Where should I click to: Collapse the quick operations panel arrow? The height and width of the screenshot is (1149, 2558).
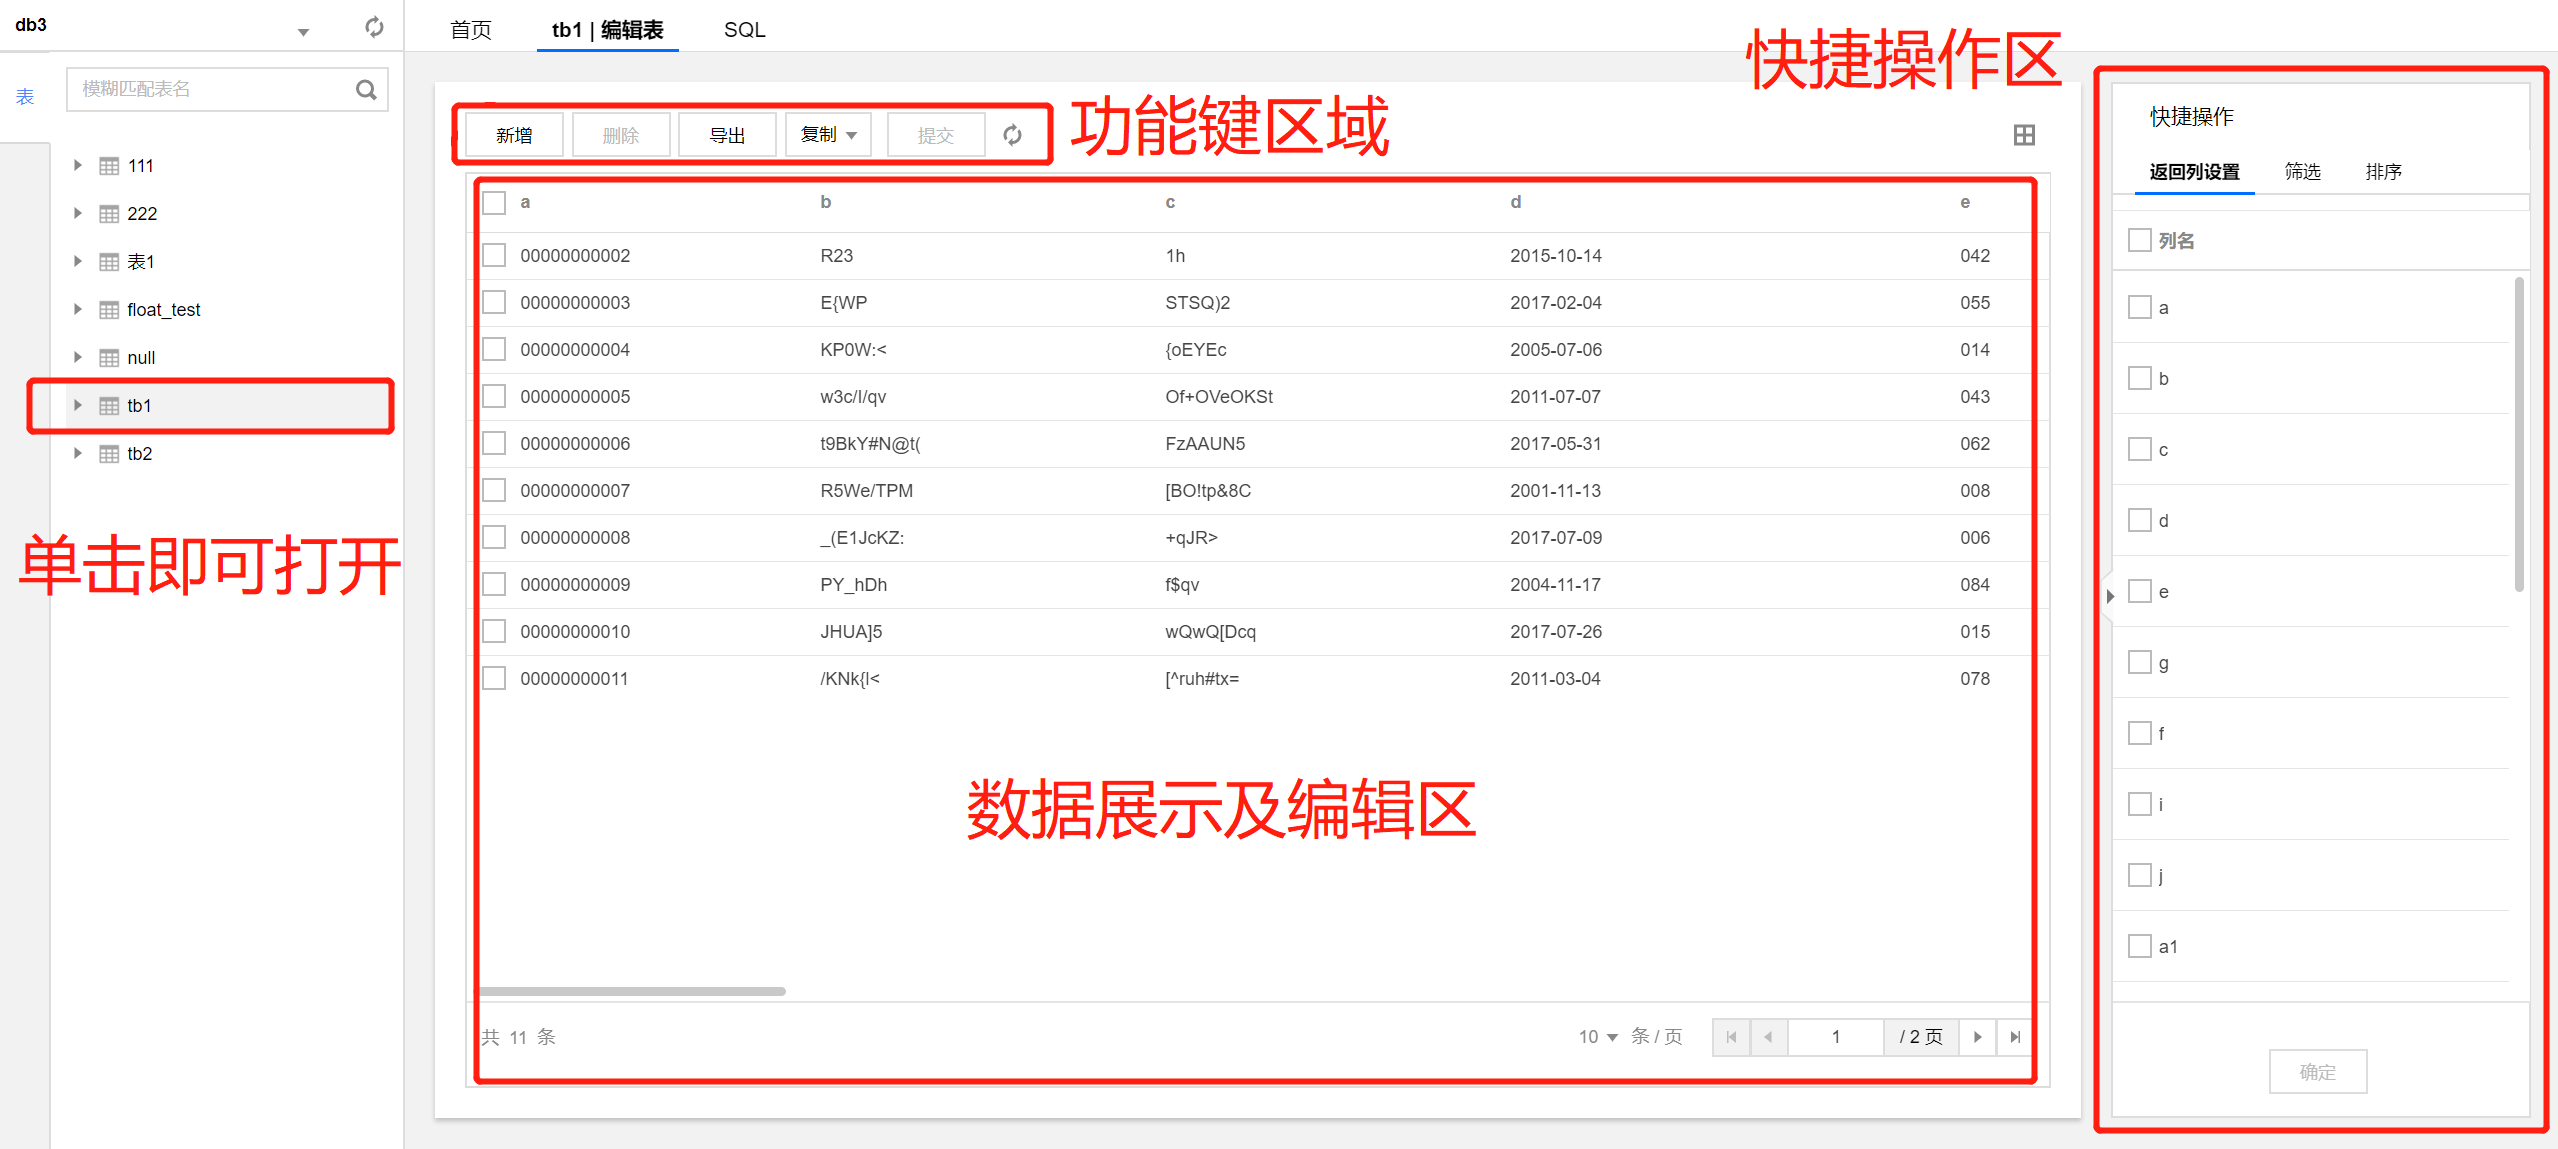coord(2110,596)
